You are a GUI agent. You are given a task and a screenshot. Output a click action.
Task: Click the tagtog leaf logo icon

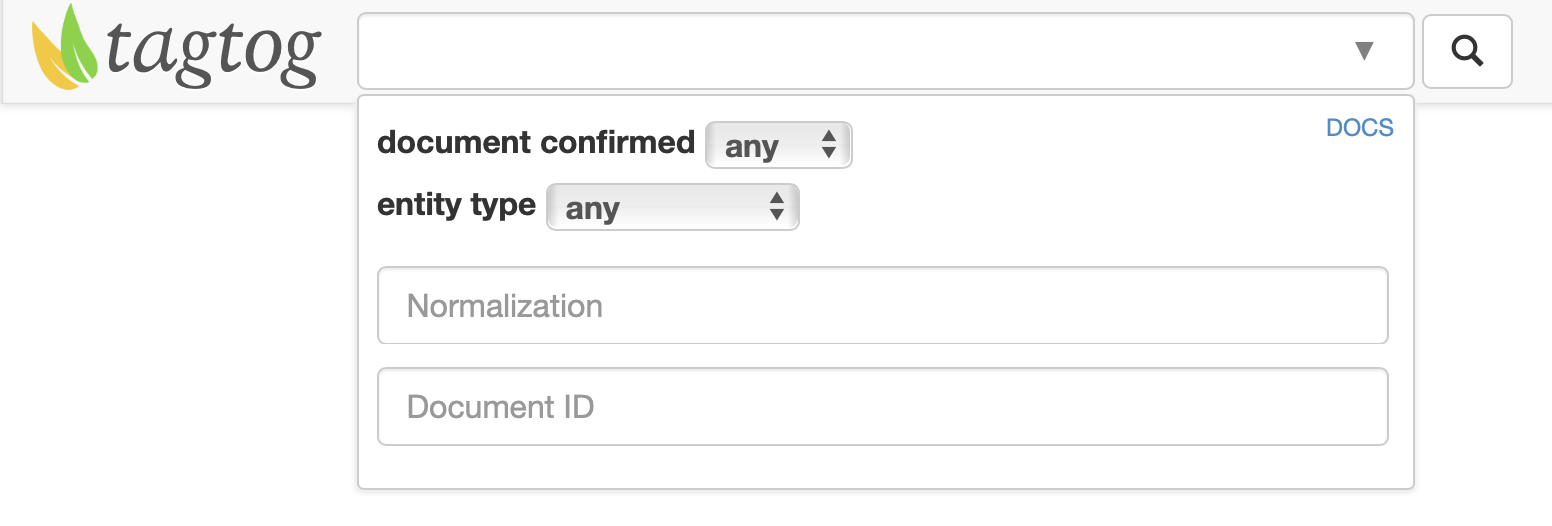pyautogui.click(x=66, y=47)
